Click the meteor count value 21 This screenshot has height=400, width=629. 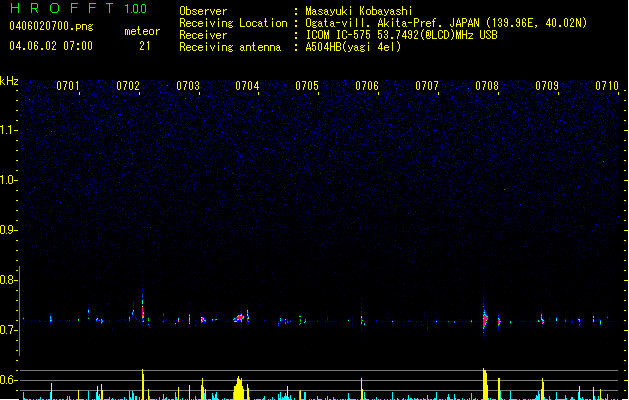tap(145, 46)
